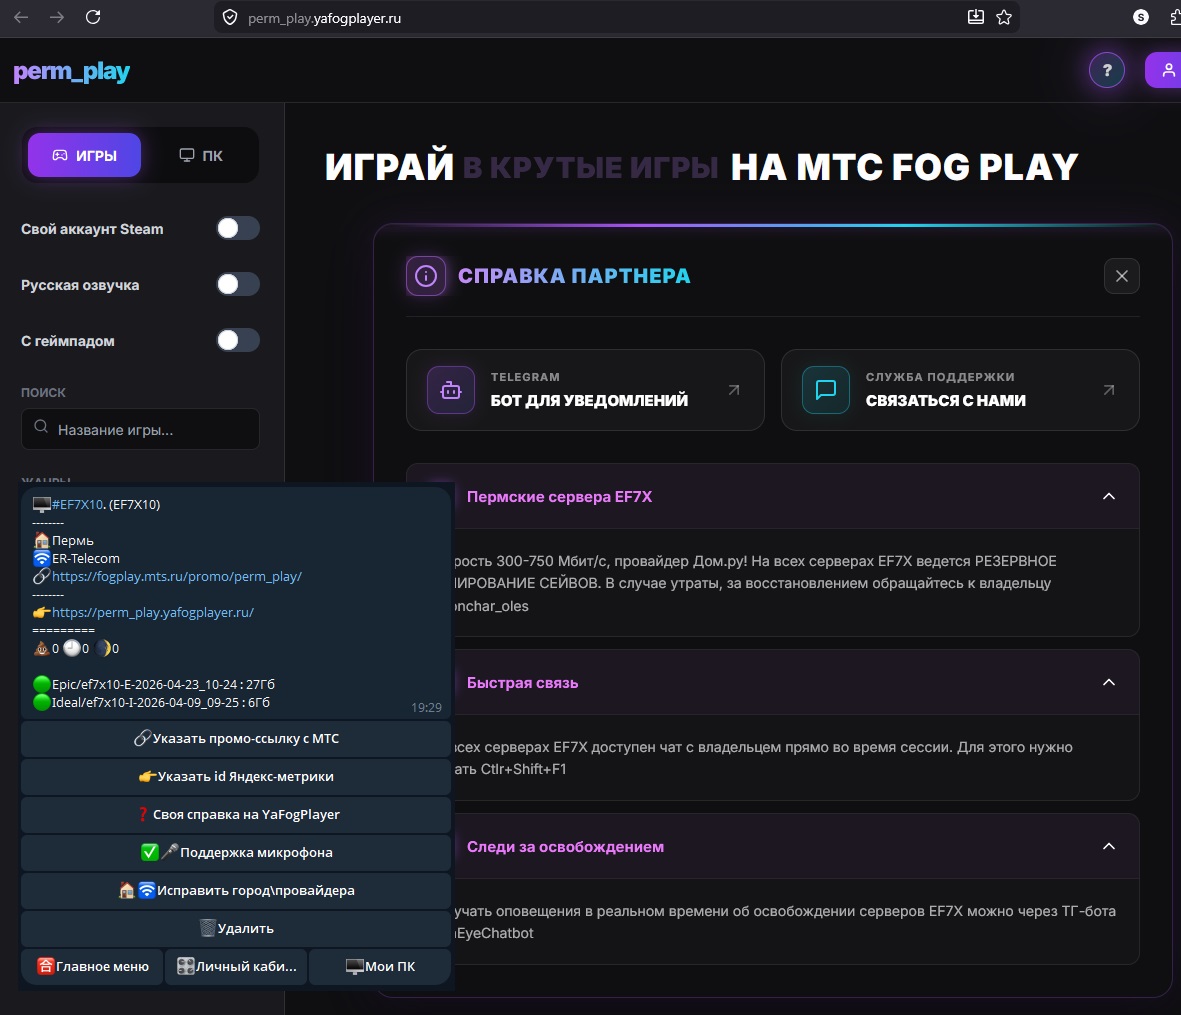Click Исправить город\провайдера button
1181x1015 pixels.
point(236,890)
